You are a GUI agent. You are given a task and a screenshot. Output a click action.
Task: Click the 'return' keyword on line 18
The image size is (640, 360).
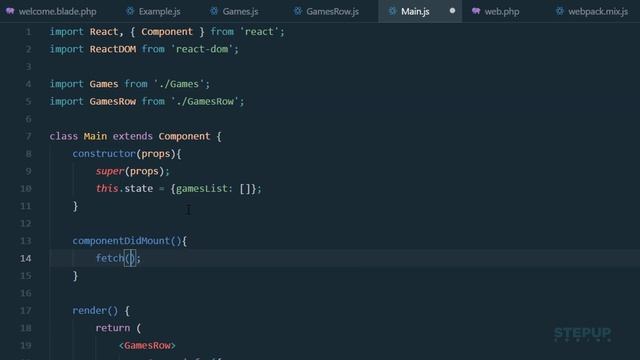coord(113,328)
